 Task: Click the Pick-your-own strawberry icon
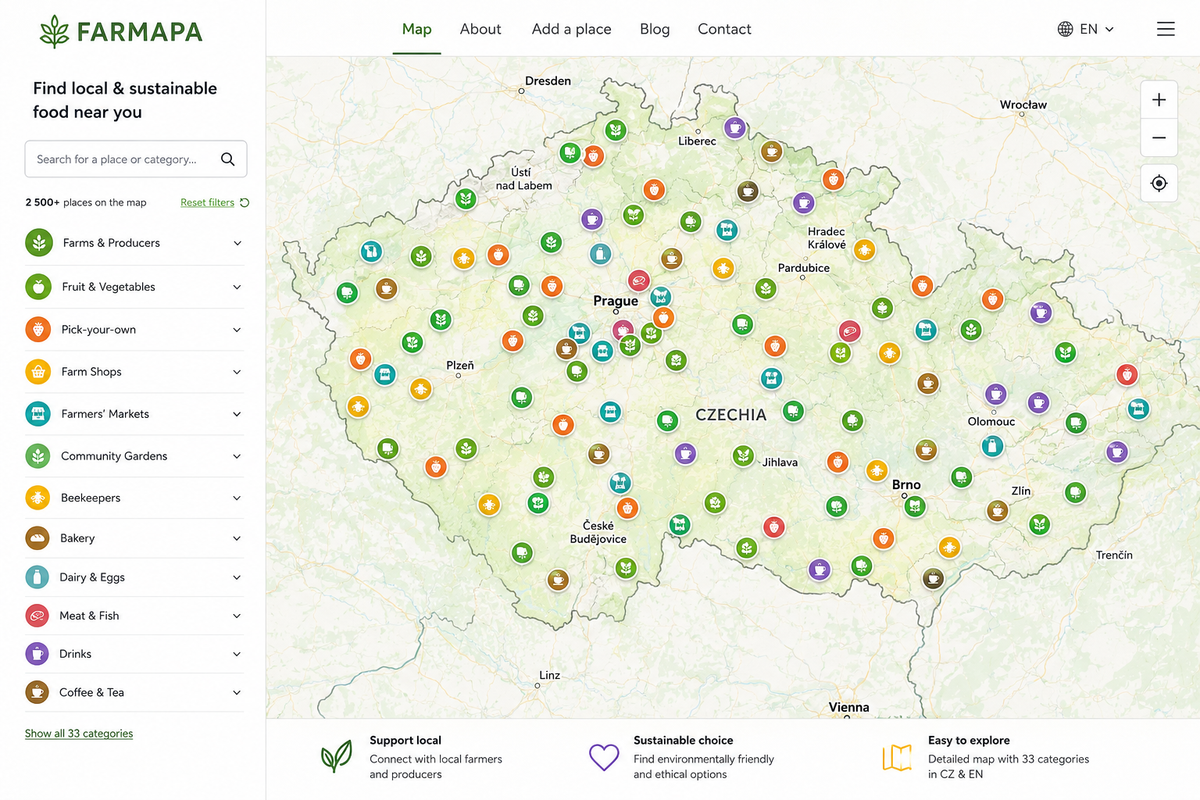38,329
